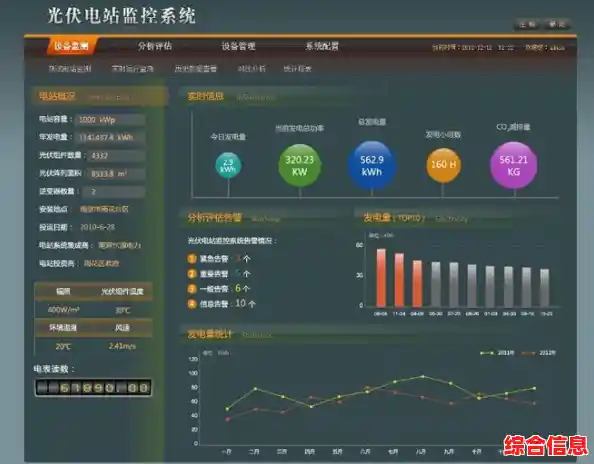Open the 设备监测 main tab
This screenshot has height=464, width=594.
coord(71,46)
